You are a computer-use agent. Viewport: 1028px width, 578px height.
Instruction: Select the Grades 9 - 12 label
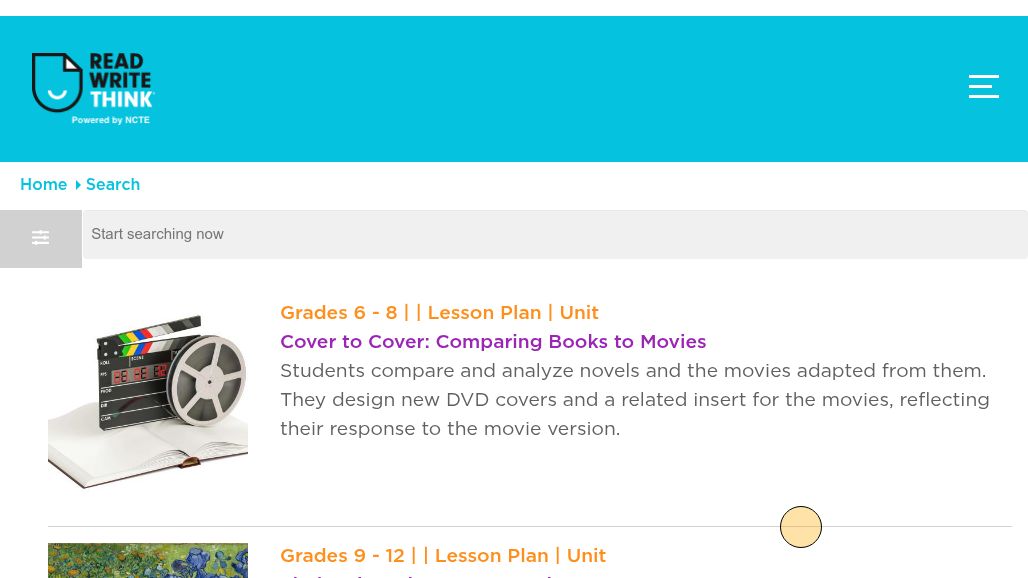point(342,556)
